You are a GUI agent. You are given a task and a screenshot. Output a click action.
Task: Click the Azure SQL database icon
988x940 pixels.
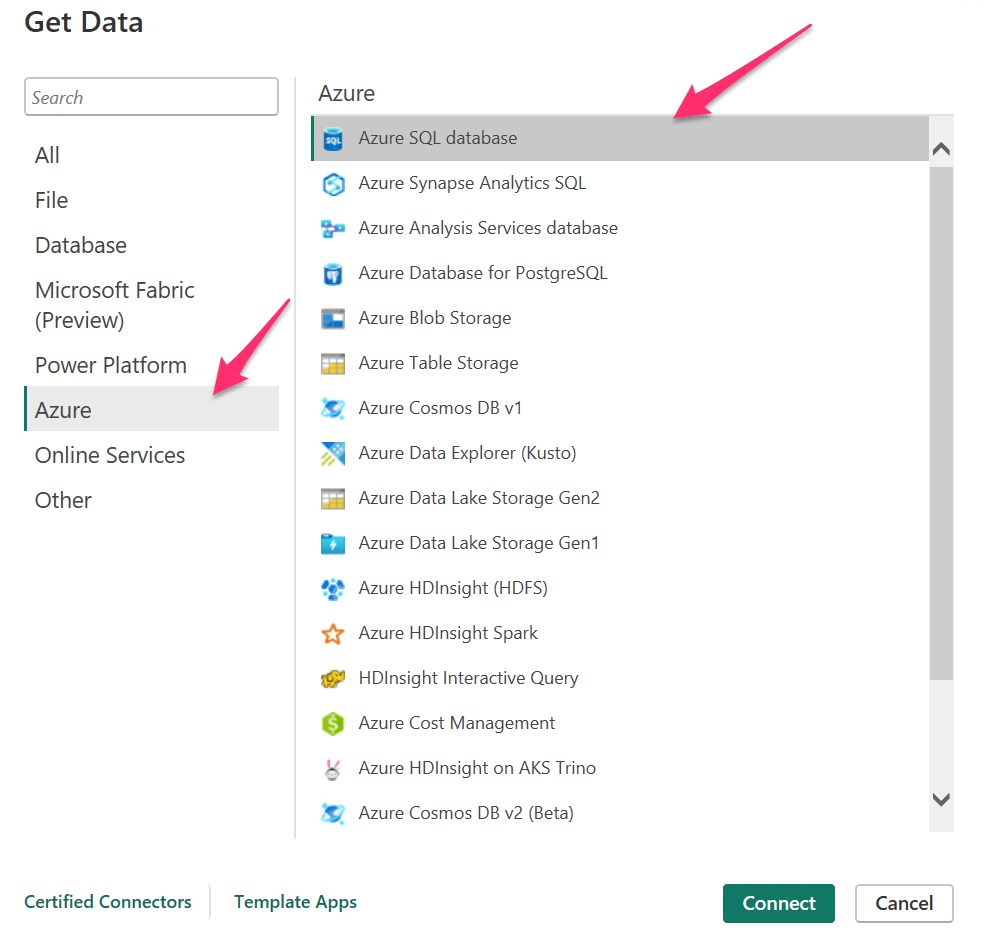pyautogui.click(x=333, y=139)
